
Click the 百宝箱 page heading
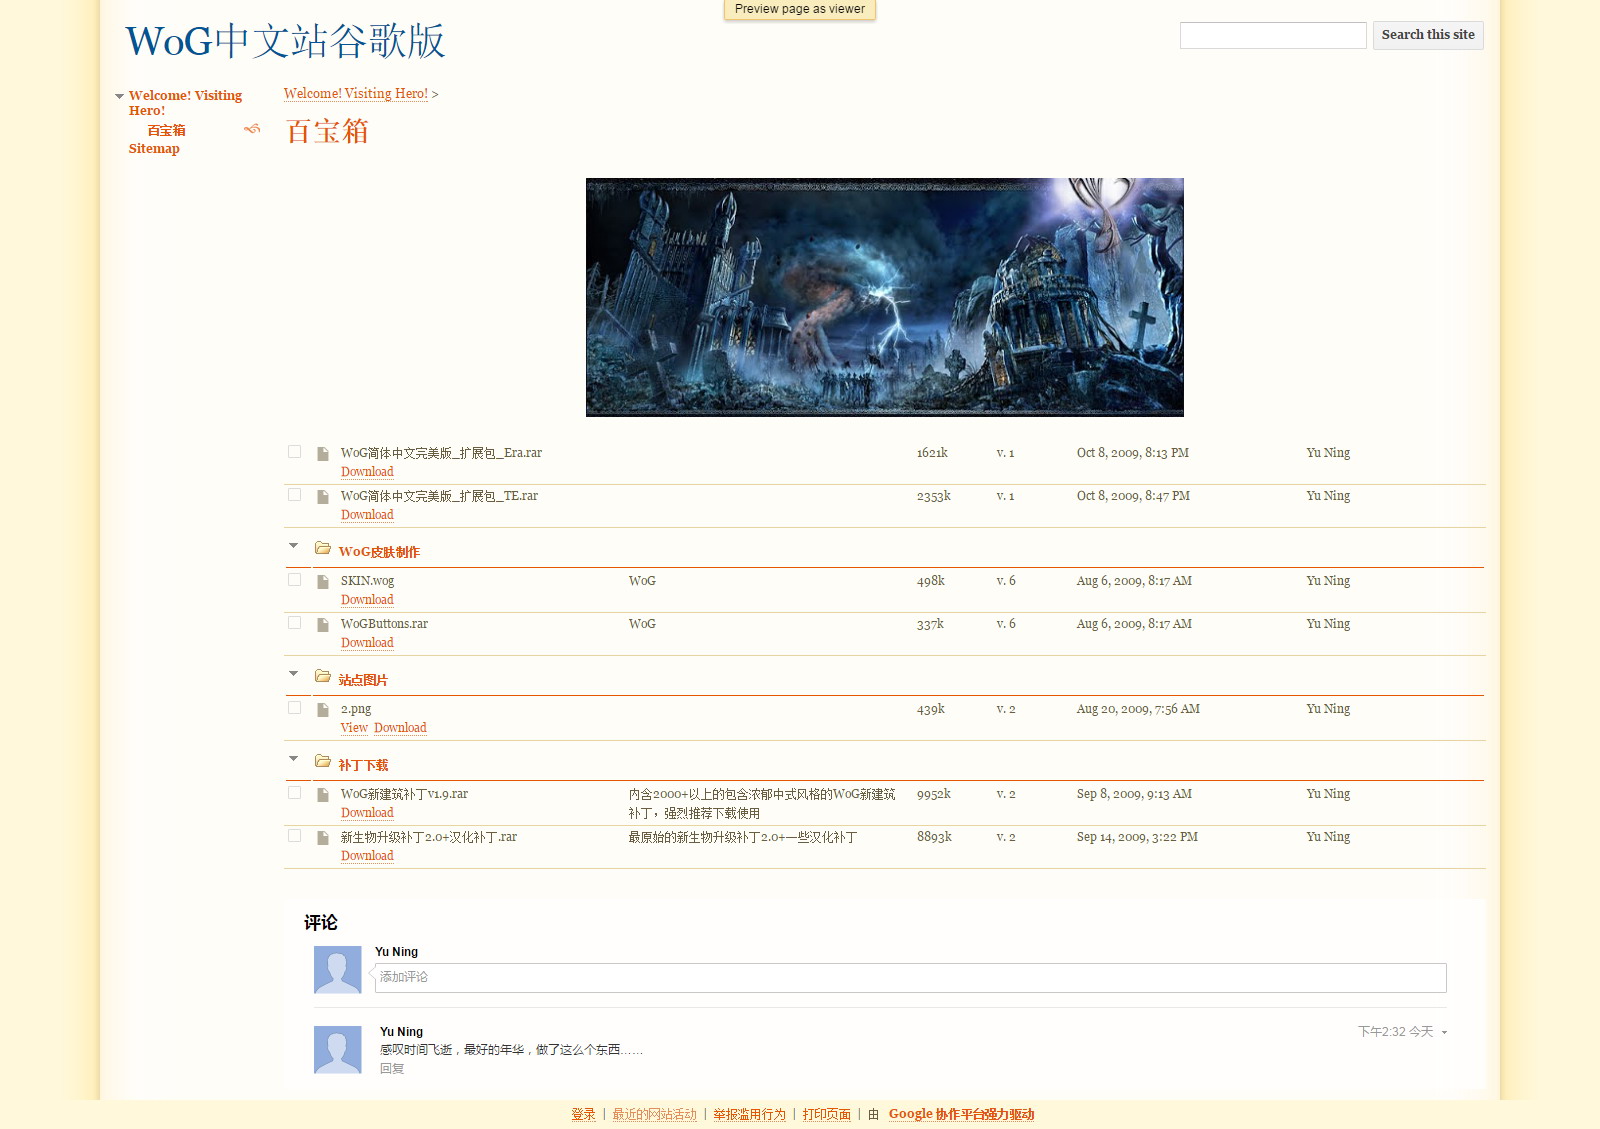[x=327, y=131]
